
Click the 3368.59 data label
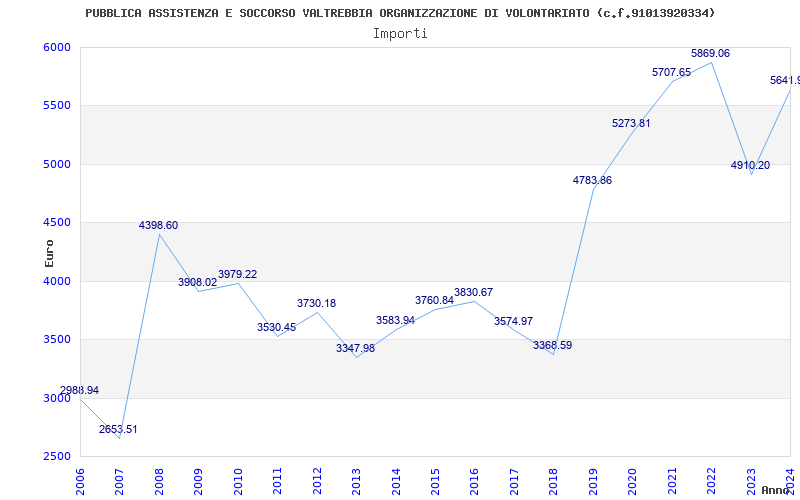coord(553,345)
